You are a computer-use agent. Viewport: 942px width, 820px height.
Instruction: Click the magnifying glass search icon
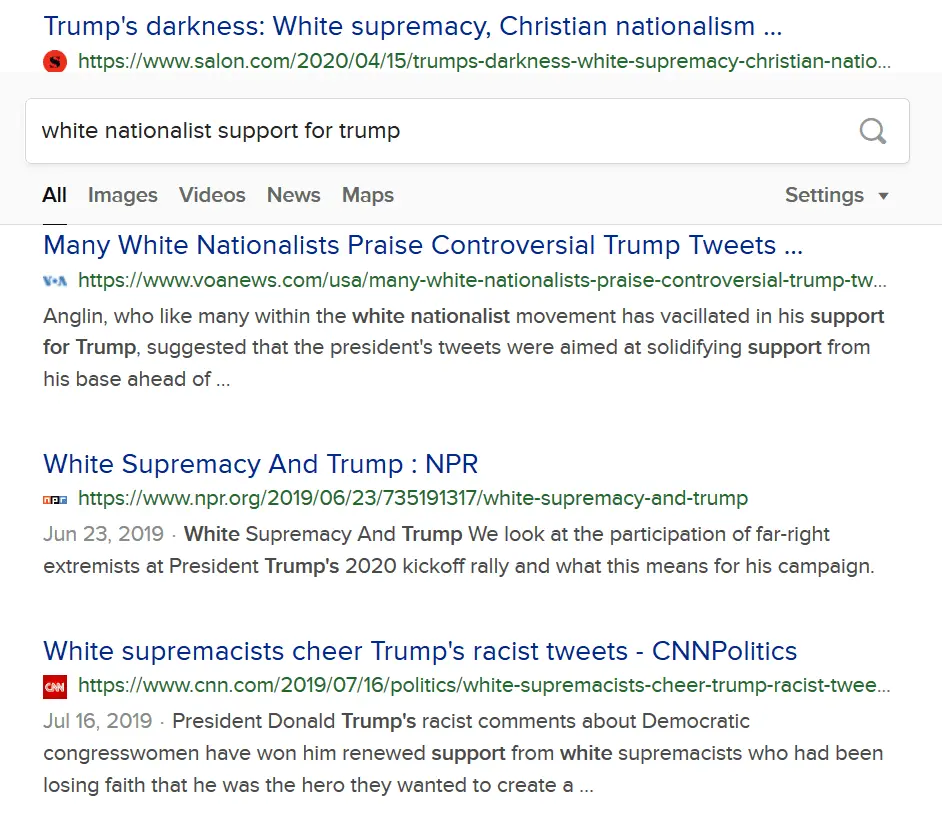pyautogui.click(x=872, y=131)
